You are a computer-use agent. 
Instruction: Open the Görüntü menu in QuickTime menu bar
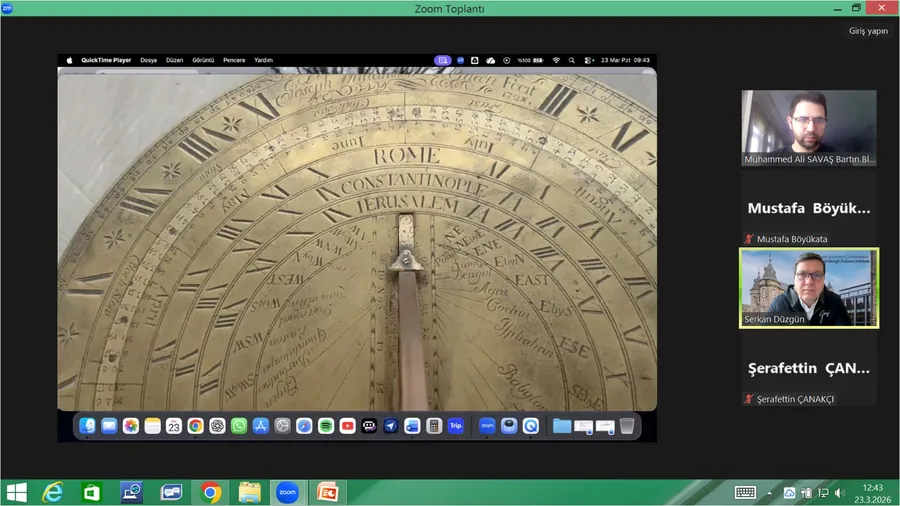(202, 60)
